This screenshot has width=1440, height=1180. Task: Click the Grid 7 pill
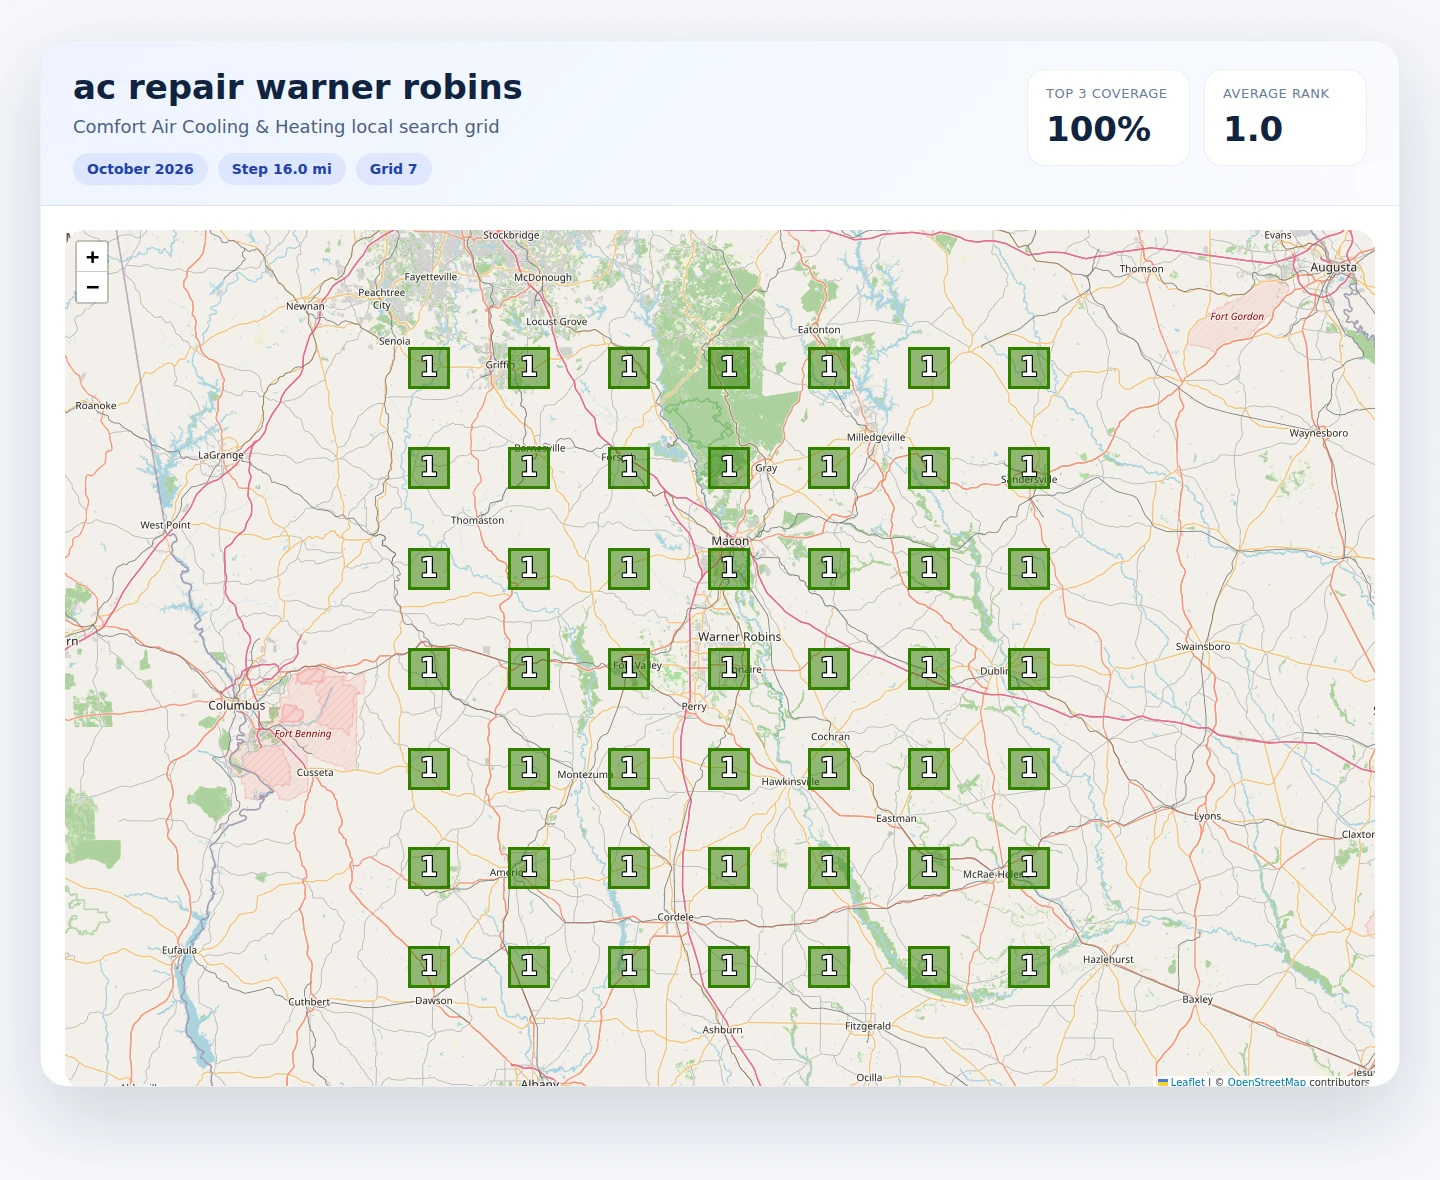click(x=393, y=169)
